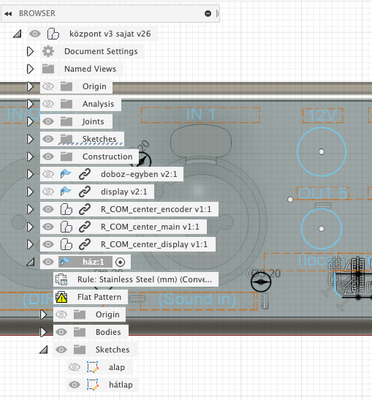This screenshot has height=400, width=372.
Task: Click the Named Views folder icon
Action: [x=48, y=69]
